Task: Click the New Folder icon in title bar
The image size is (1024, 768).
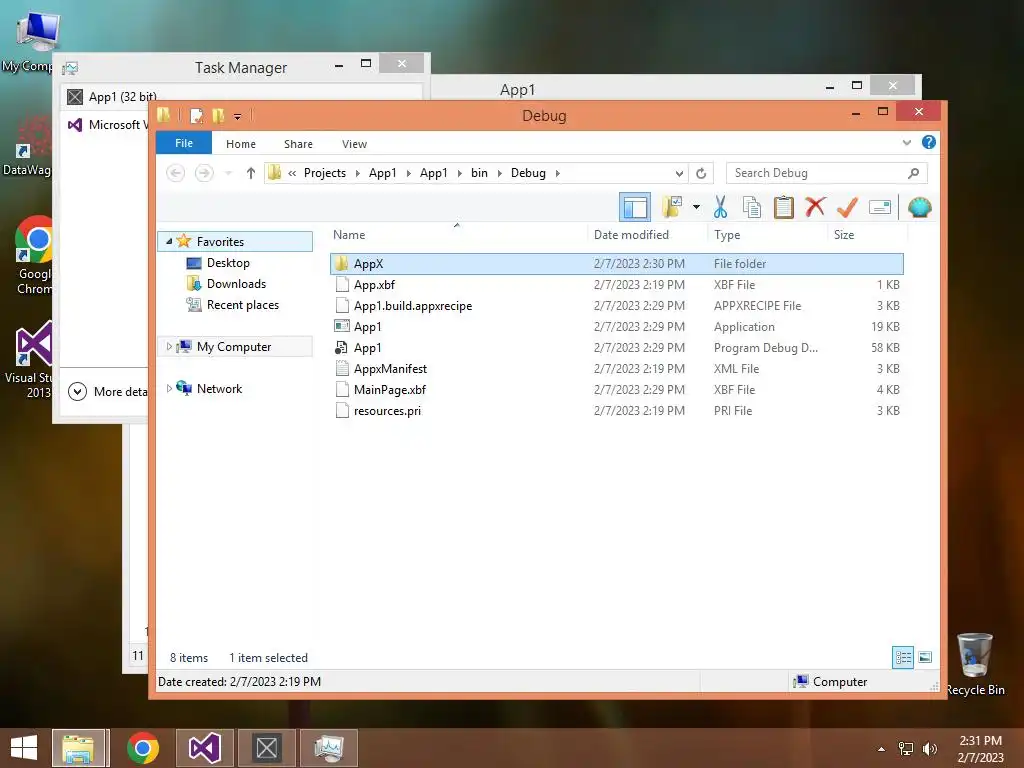Action: [218, 116]
